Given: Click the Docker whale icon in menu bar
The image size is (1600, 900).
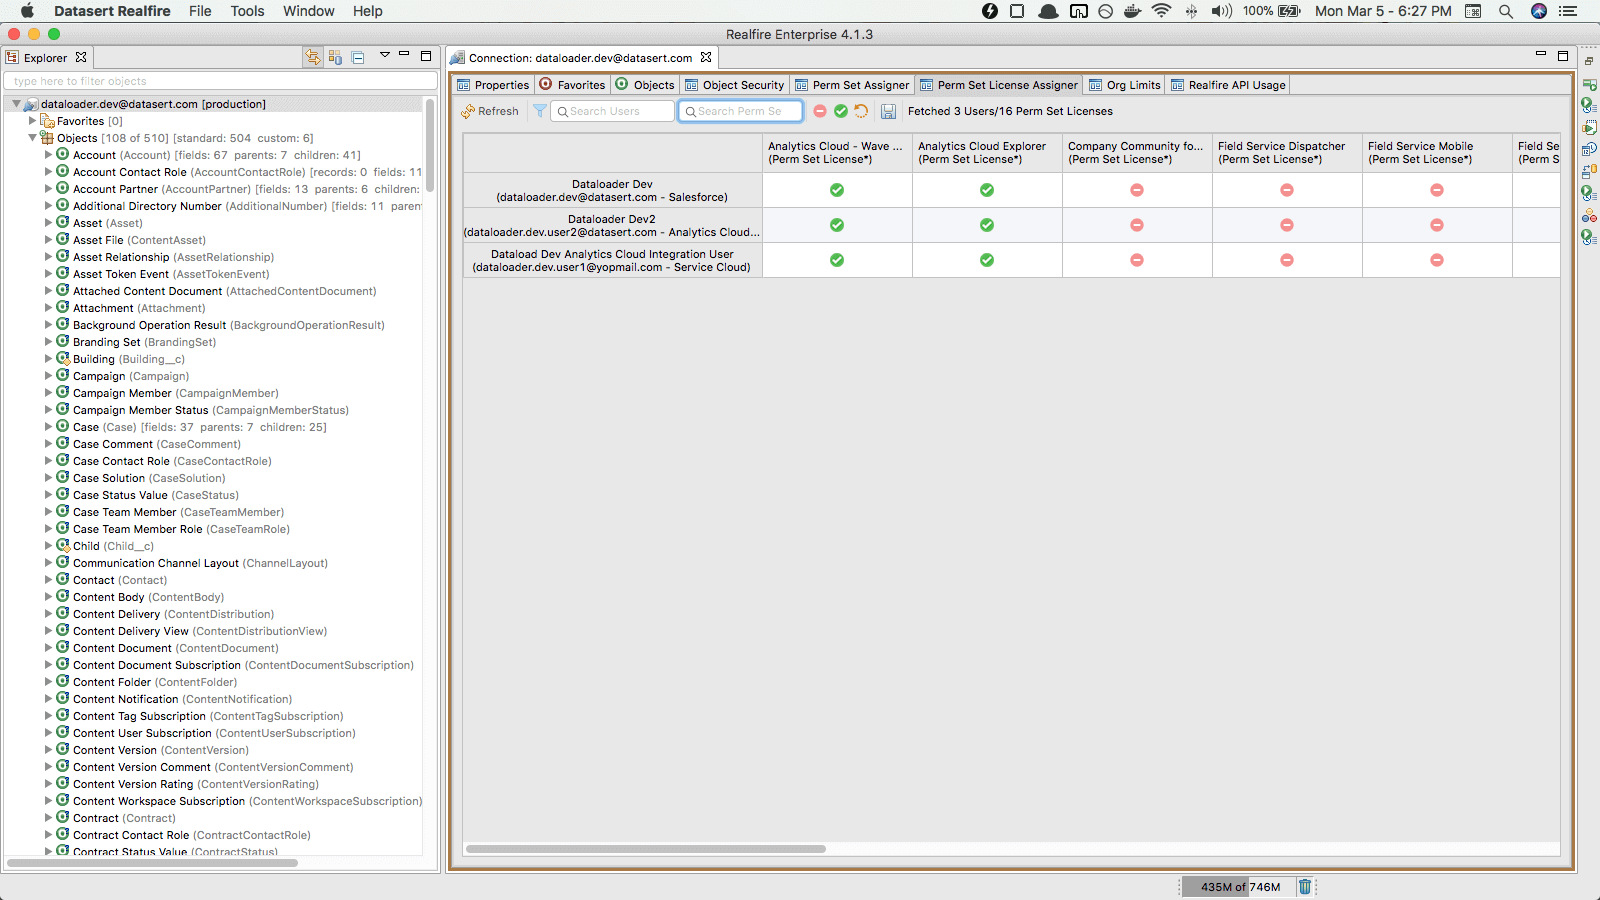Looking at the screenshot, I should [1133, 11].
